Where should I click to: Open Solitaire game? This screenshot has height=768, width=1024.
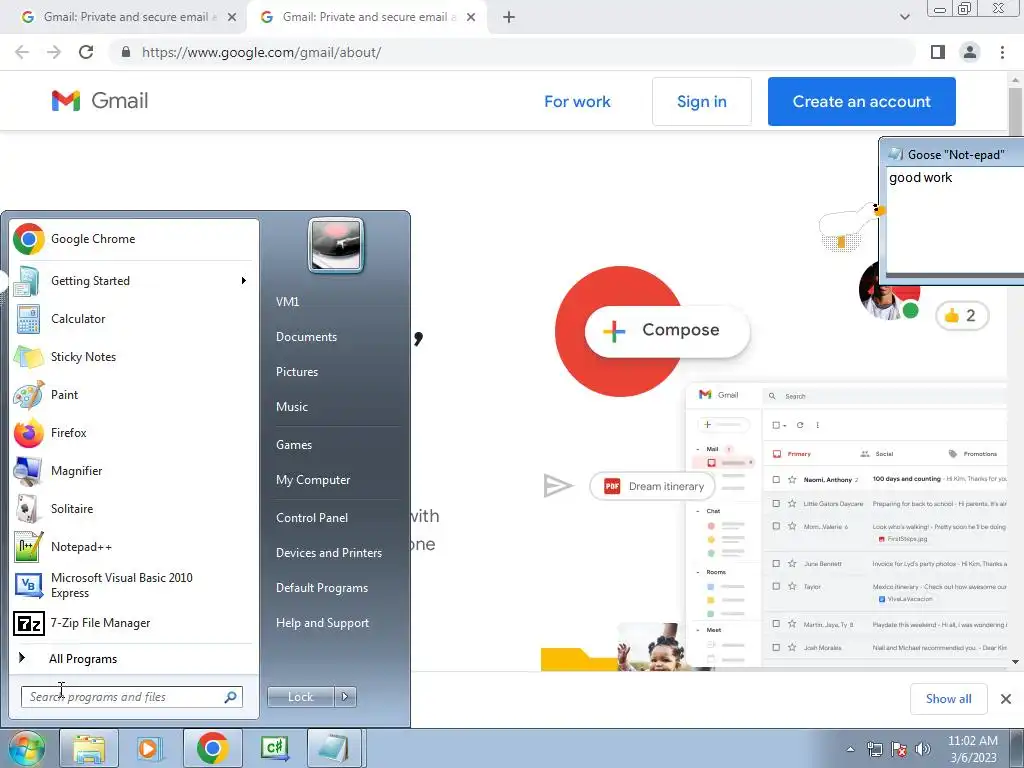click(x=134, y=508)
